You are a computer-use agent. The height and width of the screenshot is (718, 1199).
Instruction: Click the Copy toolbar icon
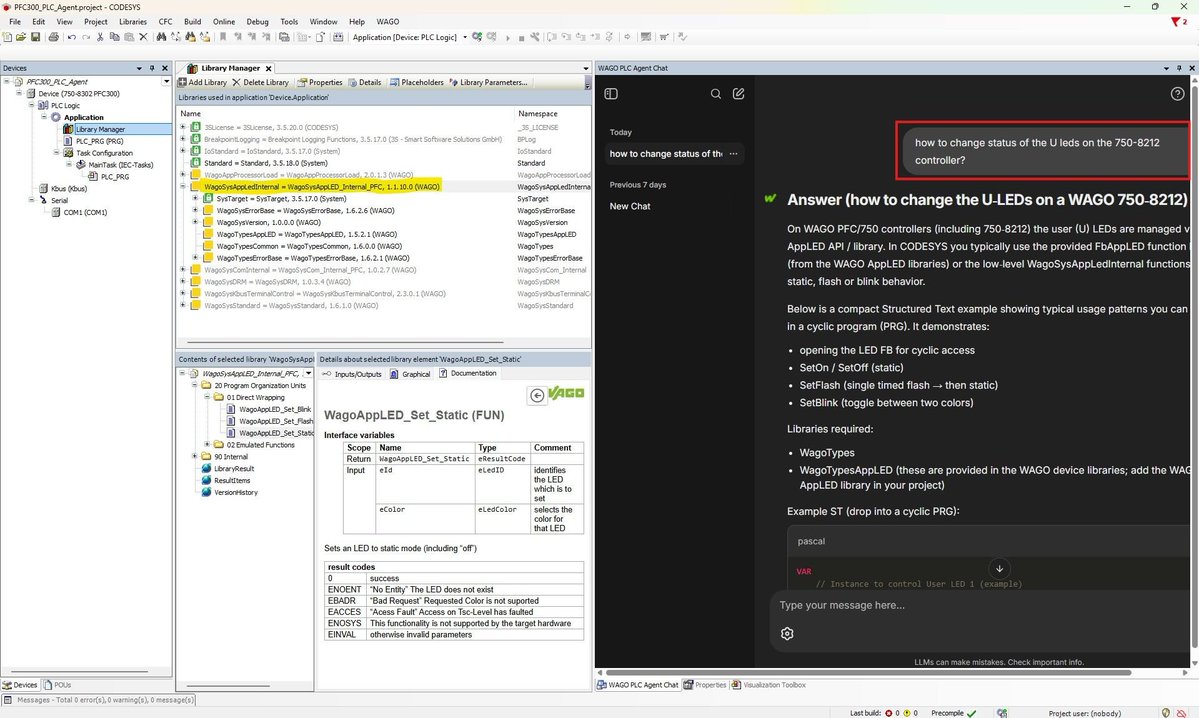click(115, 37)
